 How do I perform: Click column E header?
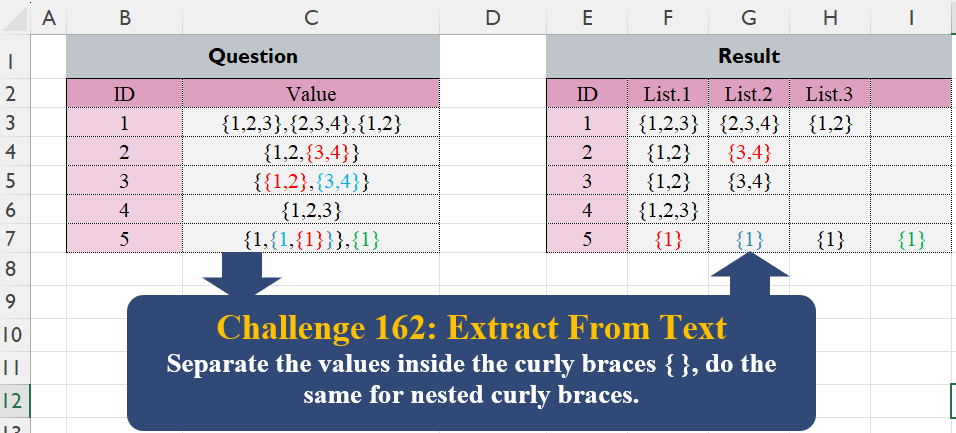tap(586, 18)
